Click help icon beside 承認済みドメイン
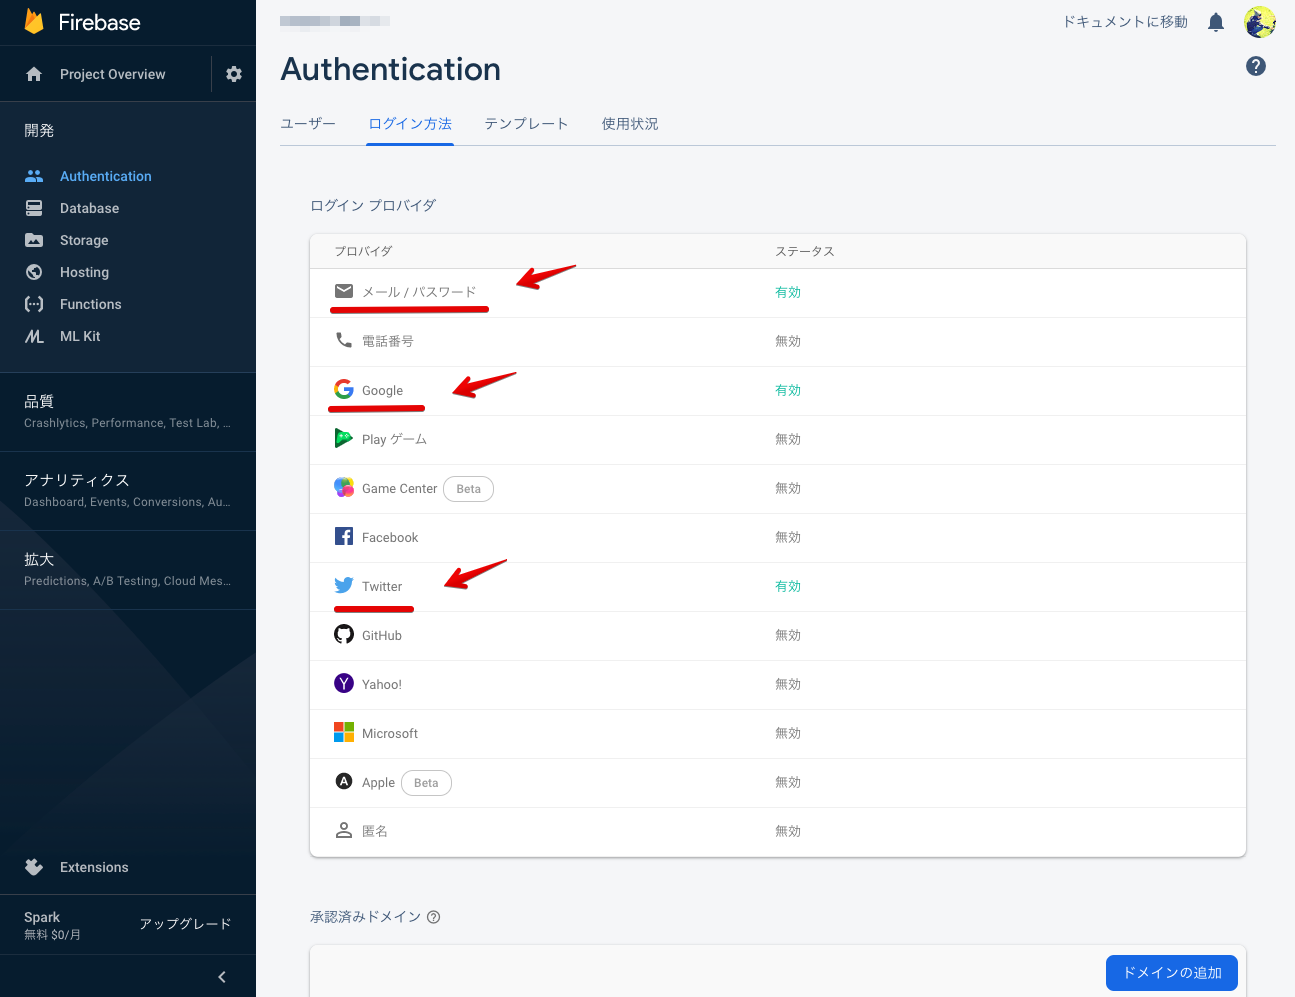Screen dimensions: 1295x997 click(x=433, y=917)
